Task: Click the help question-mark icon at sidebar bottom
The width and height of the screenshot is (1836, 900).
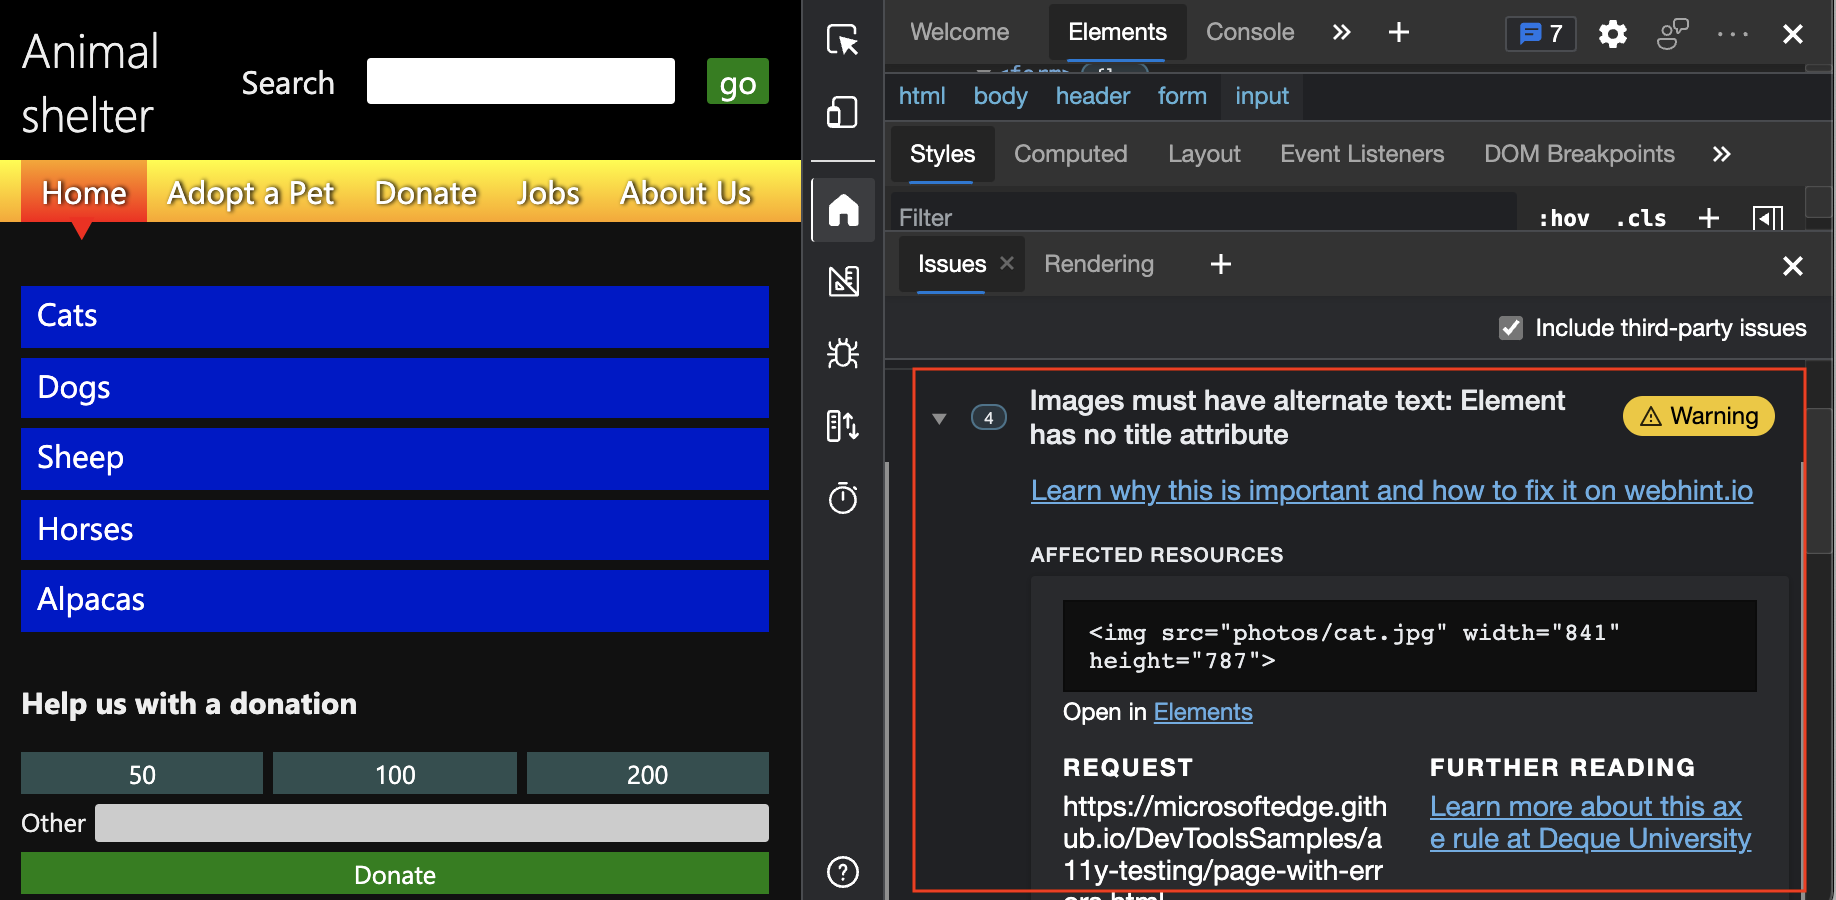Action: [843, 872]
